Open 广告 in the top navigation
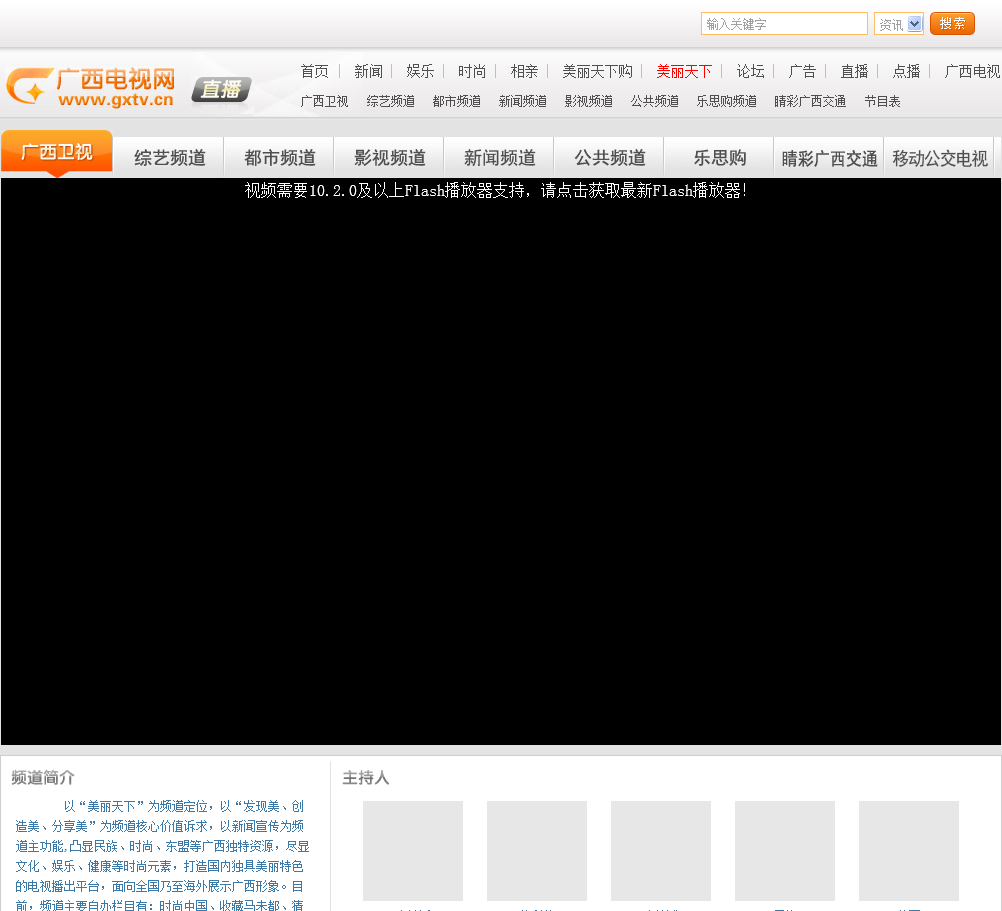This screenshot has width=1002, height=911. click(x=803, y=72)
